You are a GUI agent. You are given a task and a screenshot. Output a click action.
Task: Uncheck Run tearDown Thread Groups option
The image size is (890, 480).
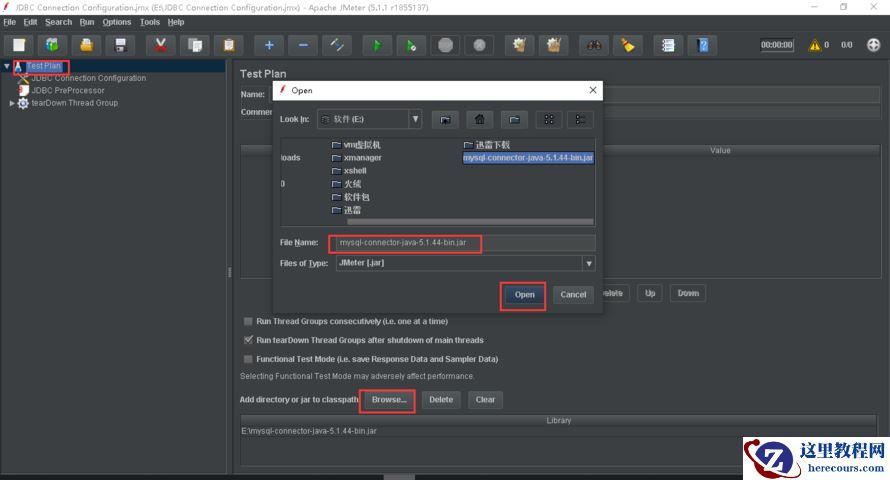[248, 340]
